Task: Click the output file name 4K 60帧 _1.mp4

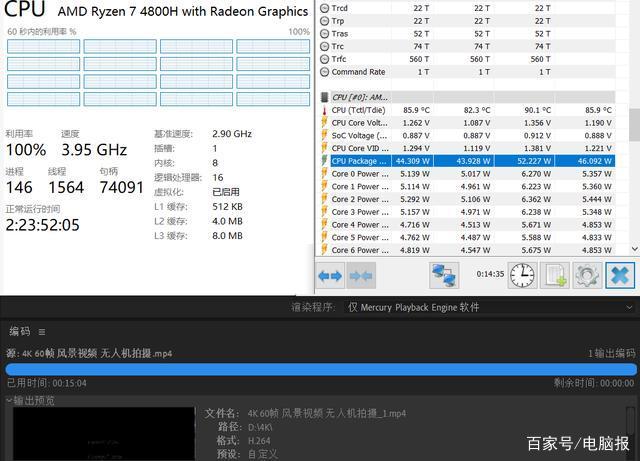Action: (x=327, y=414)
